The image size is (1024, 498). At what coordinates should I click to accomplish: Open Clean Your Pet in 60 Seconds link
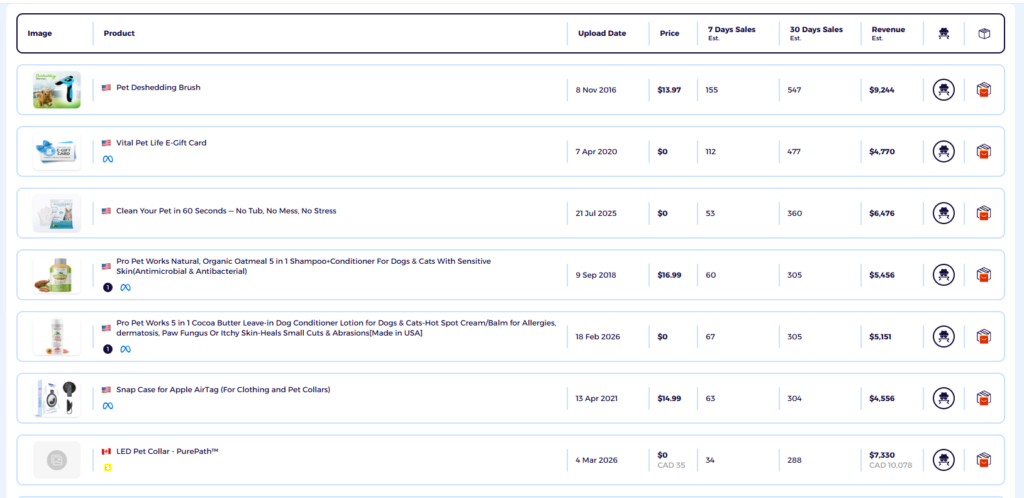[x=226, y=211]
